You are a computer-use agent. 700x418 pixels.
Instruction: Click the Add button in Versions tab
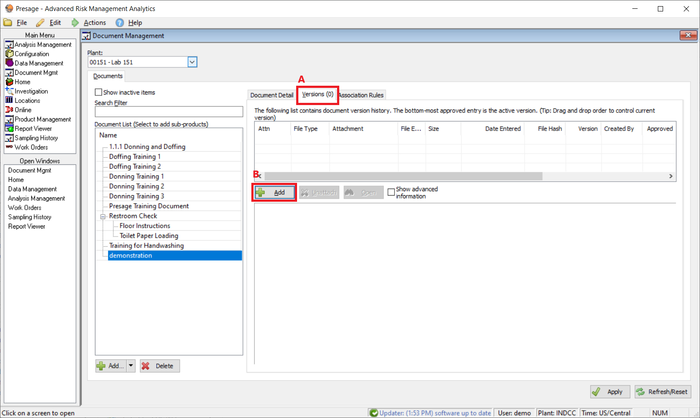pos(274,192)
